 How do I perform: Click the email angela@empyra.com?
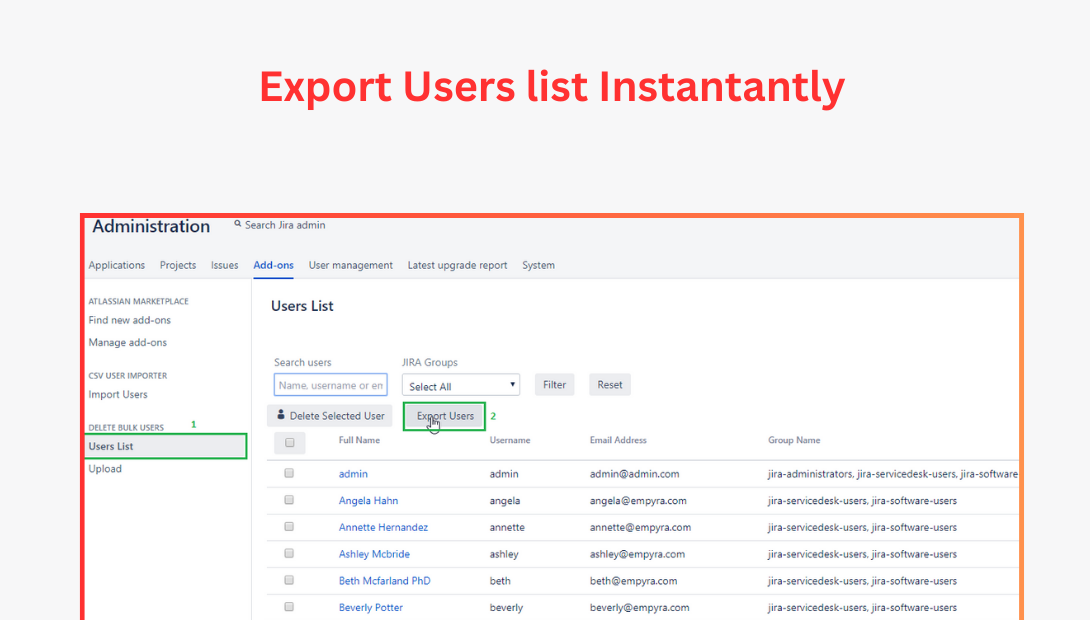coord(638,500)
